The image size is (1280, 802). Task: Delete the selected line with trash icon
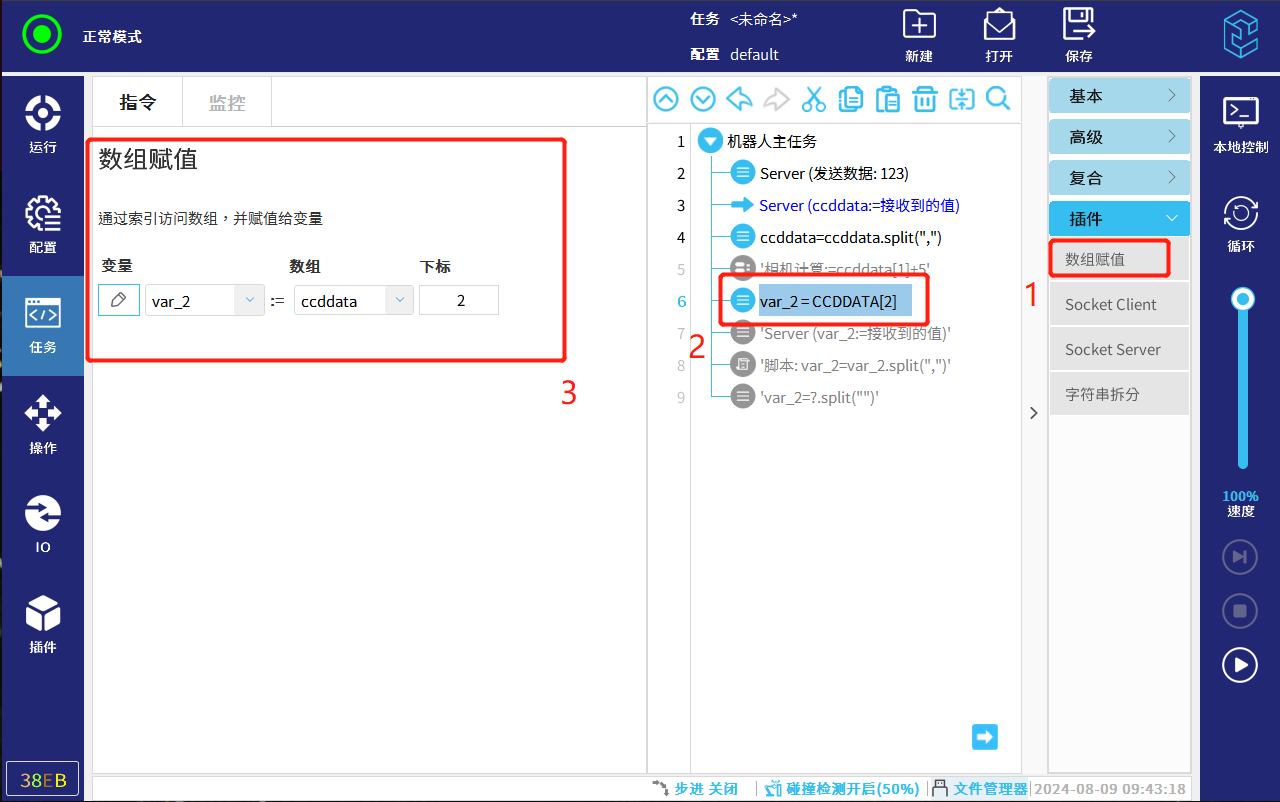coord(924,99)
